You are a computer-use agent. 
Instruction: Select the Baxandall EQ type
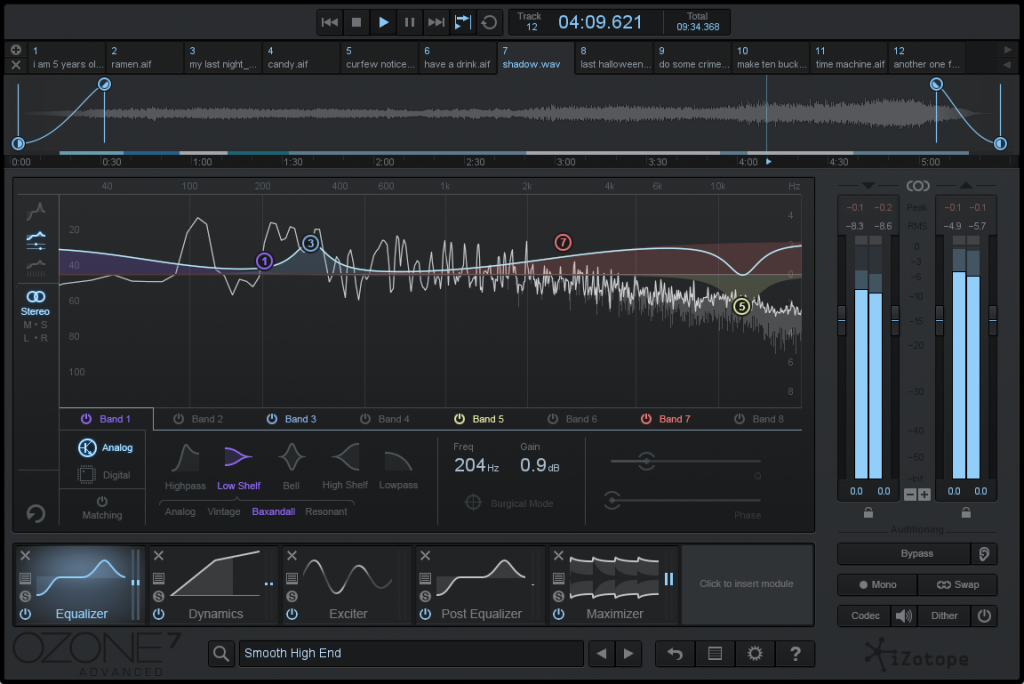pyautogui.click(x=274, y=511)
